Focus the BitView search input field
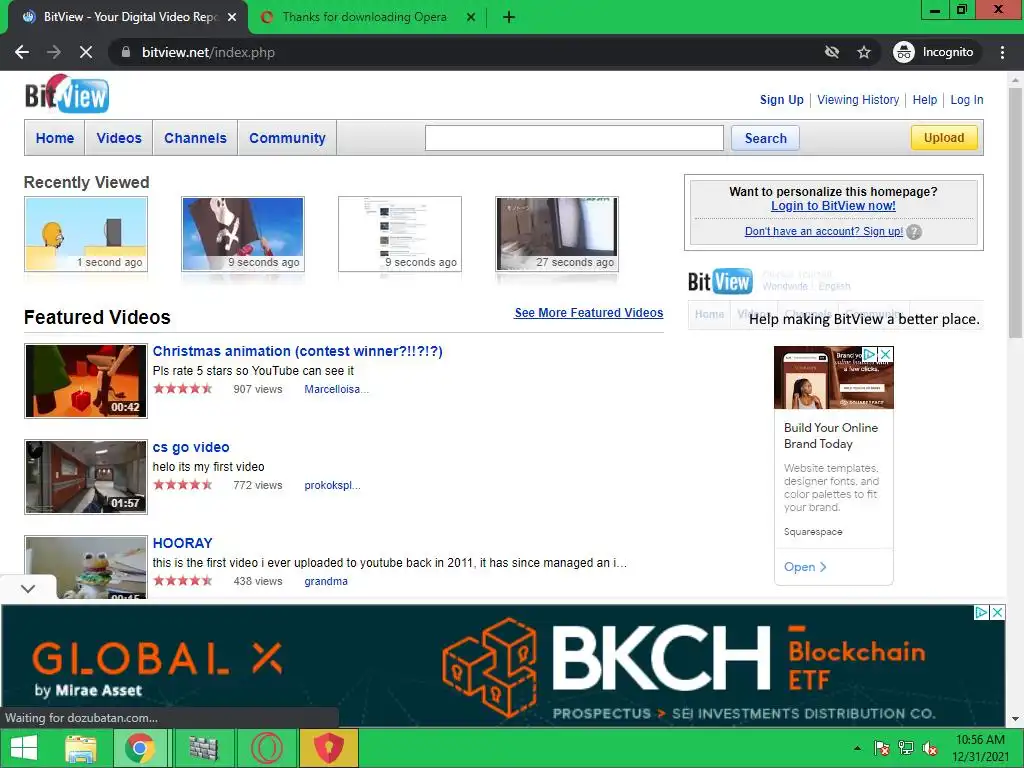This screenshot has width=1024, height=768. (x=574, y=138)
